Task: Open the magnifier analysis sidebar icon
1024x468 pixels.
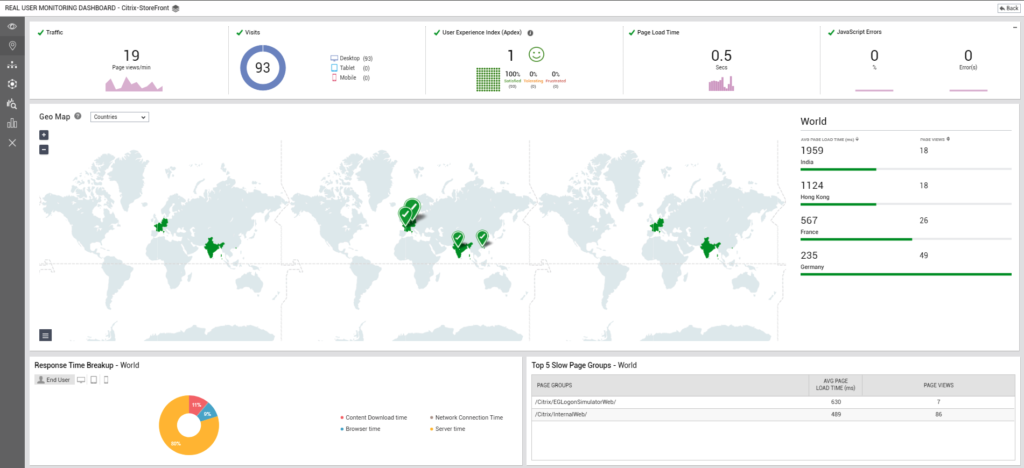Action: [x=12, y=104]
